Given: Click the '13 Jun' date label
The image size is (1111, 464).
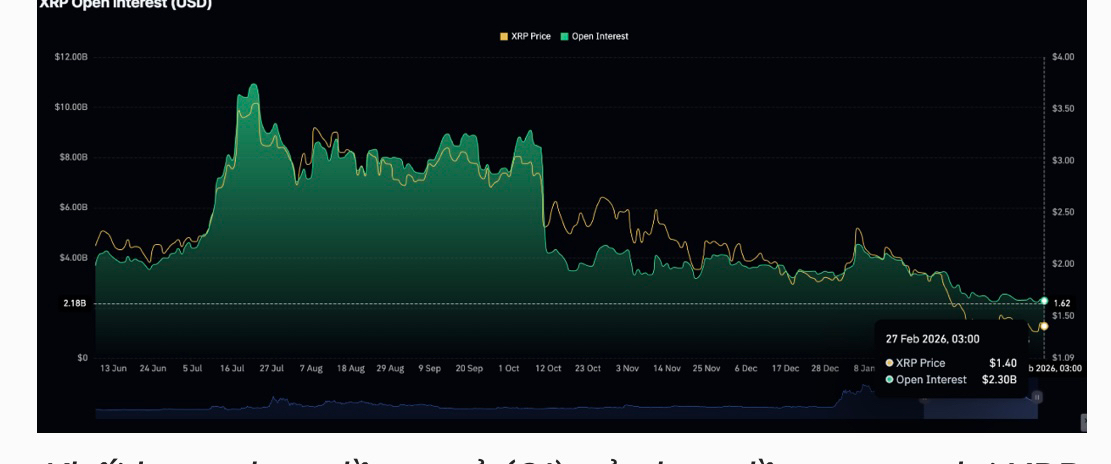Looking at the screenshot, I should tap(113, 369).
